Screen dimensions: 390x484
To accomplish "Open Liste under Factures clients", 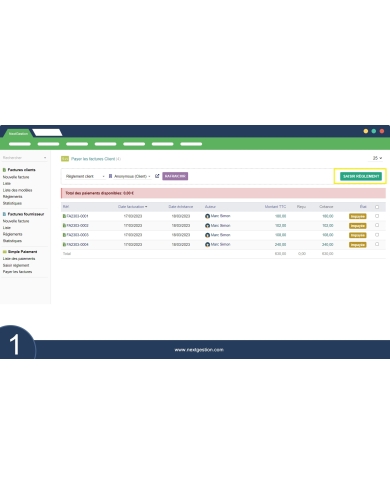I will pos(7,184).
